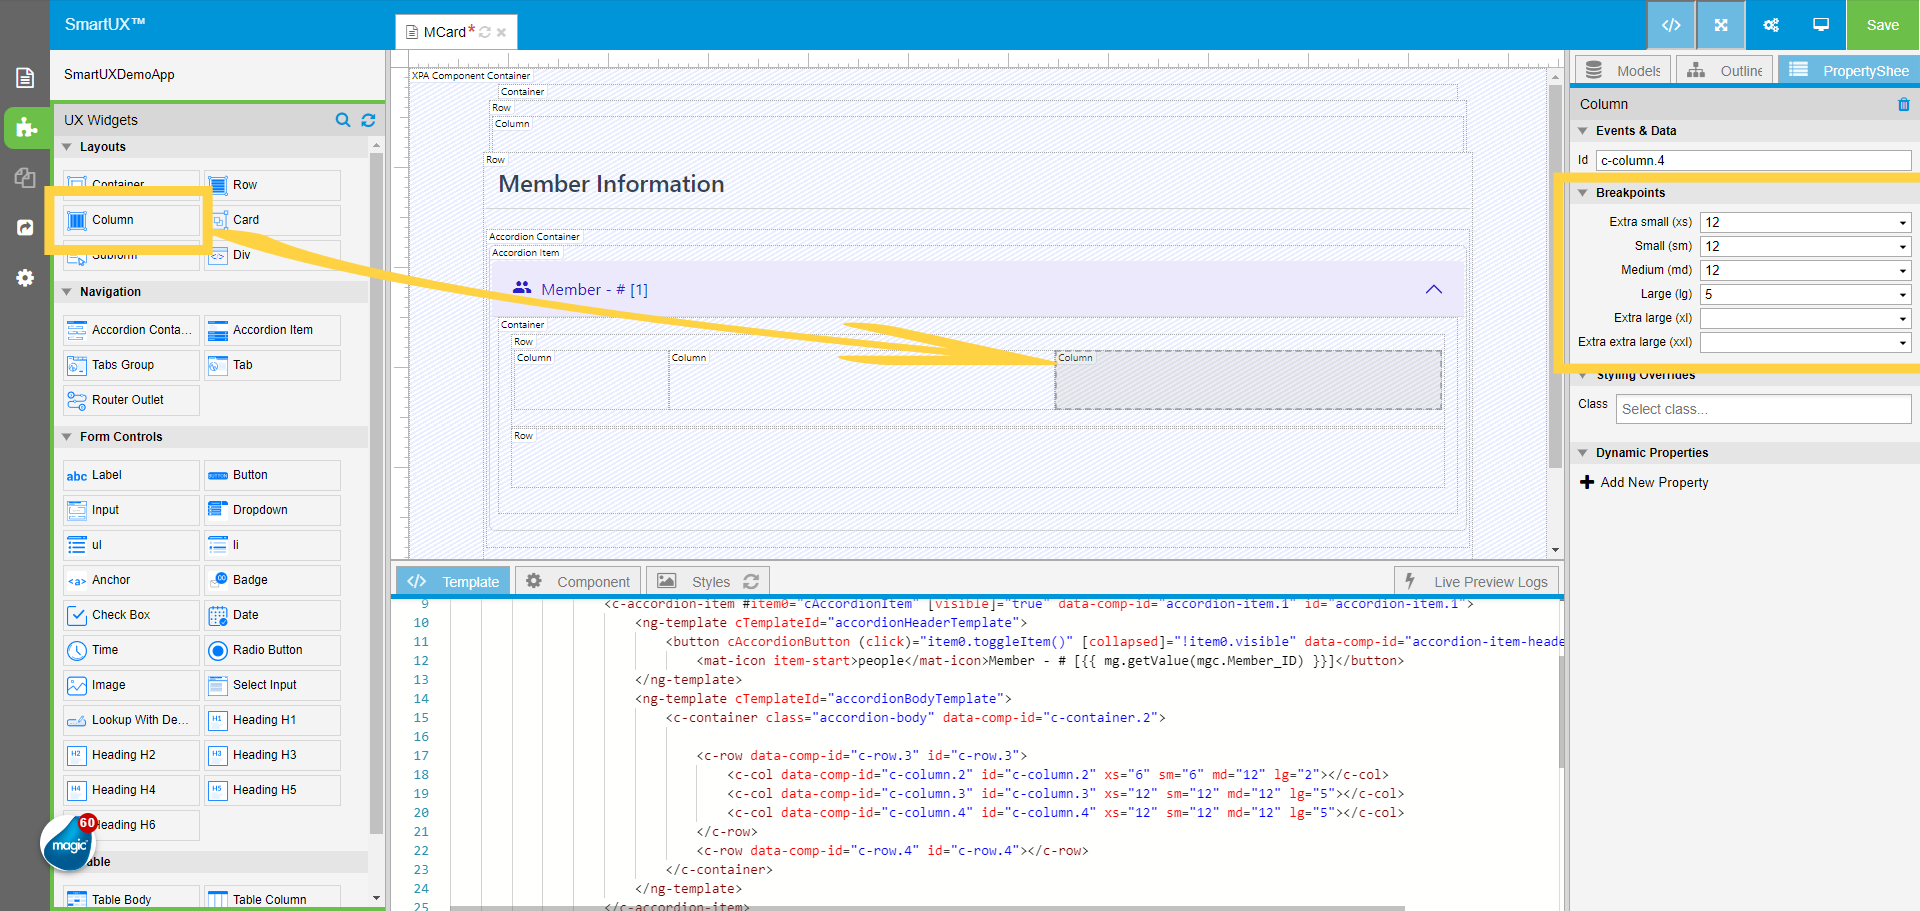
Task: Click the fullscreen expand icon in top toolbar
Action: tap(1721, 25)
